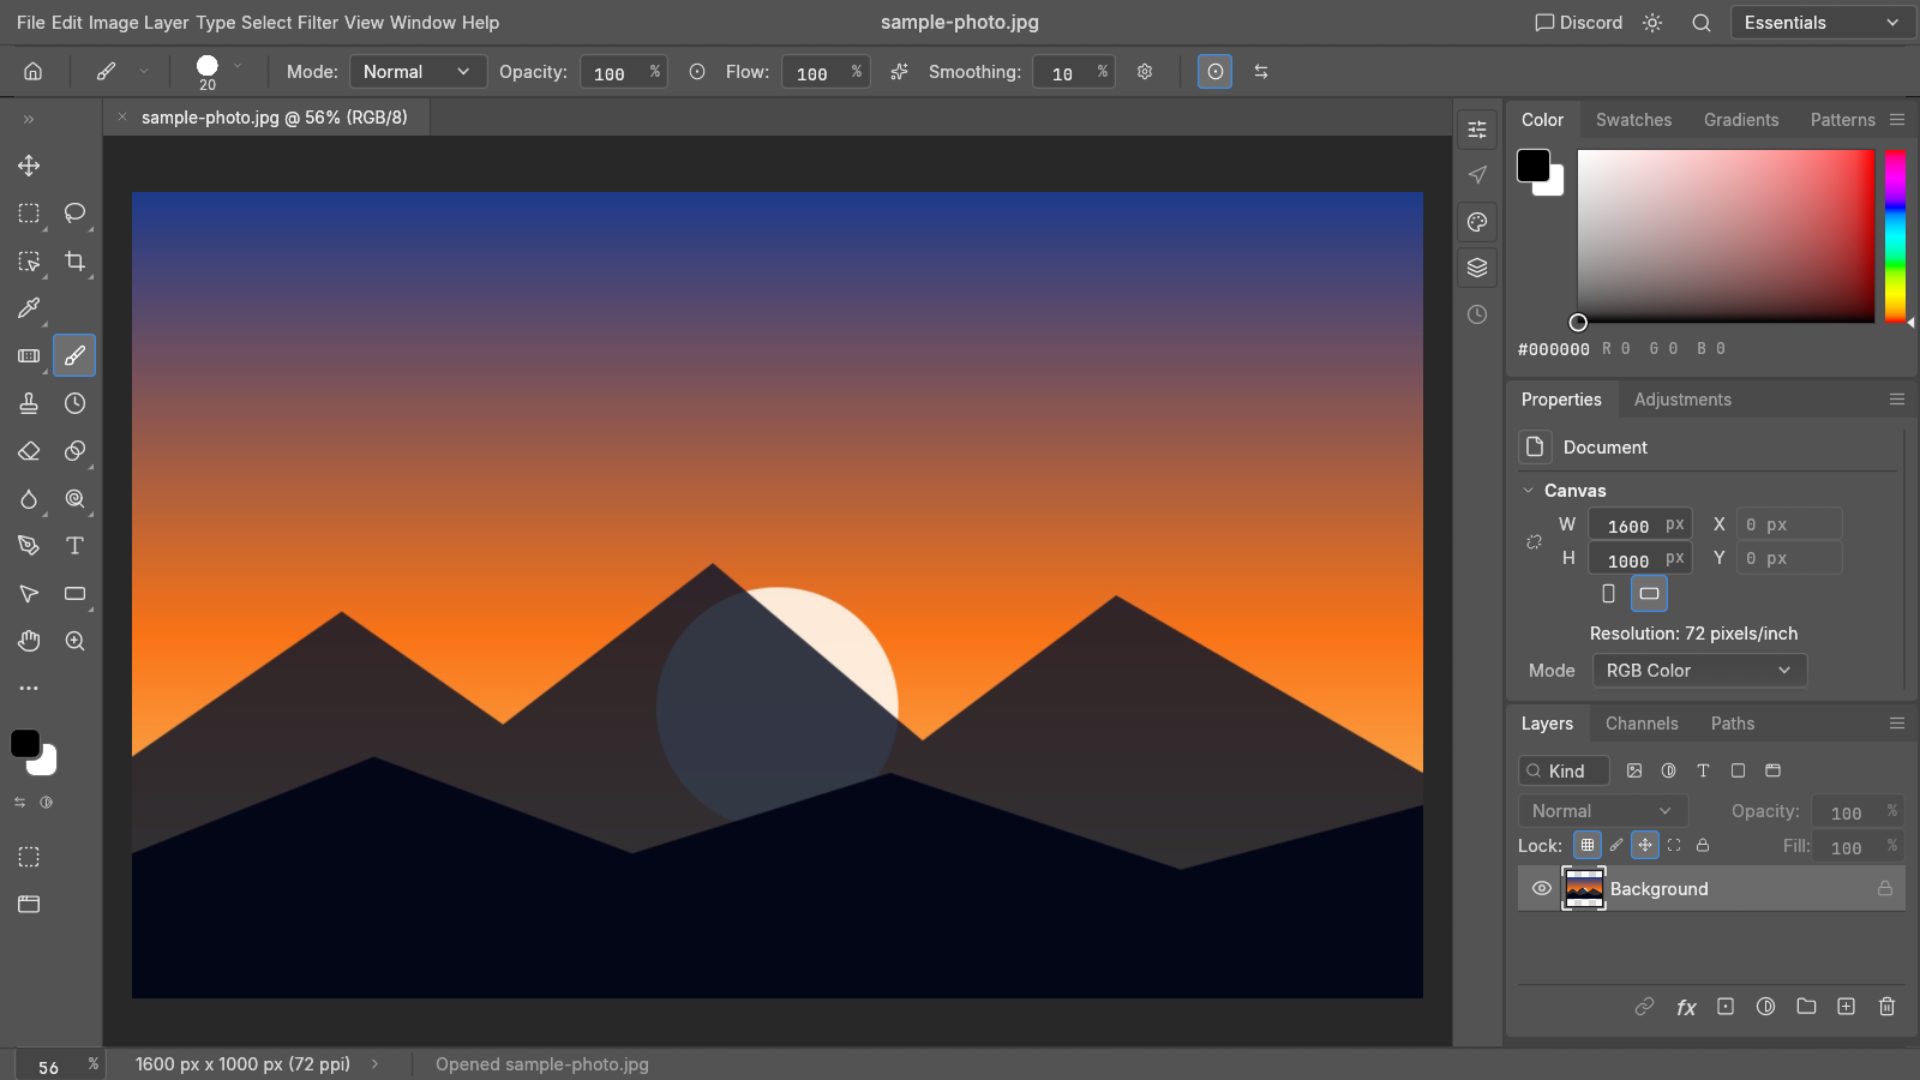The width and height of the screenshot is (1920, 1080).
Task: Select the Eyedropper tool
Action: point(29,308)
